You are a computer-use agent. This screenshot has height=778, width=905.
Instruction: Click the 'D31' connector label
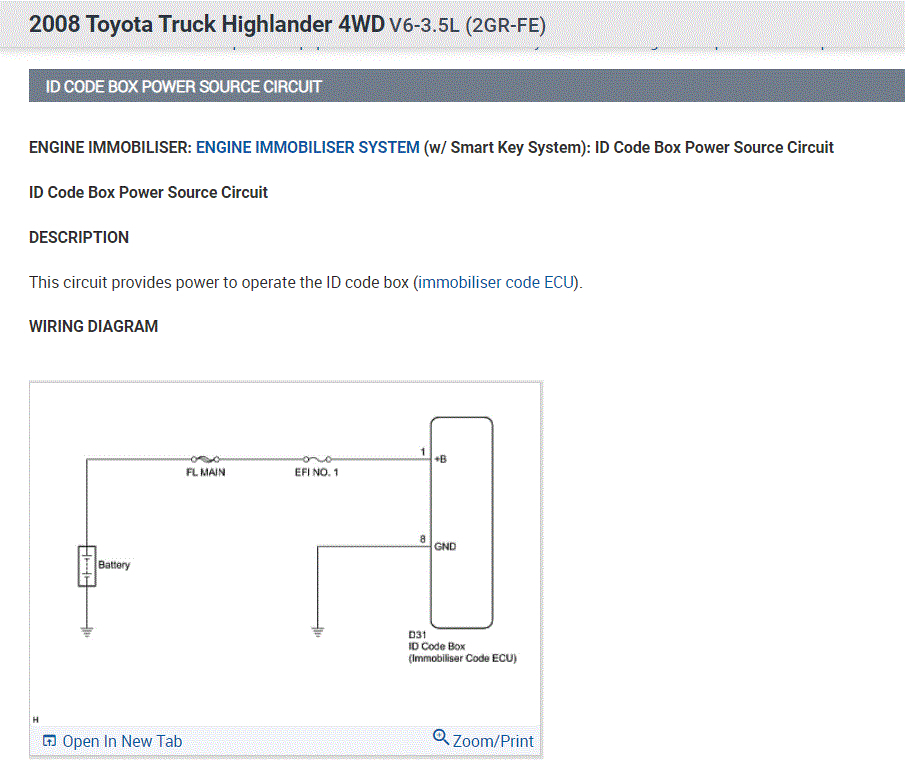[417, 635]
